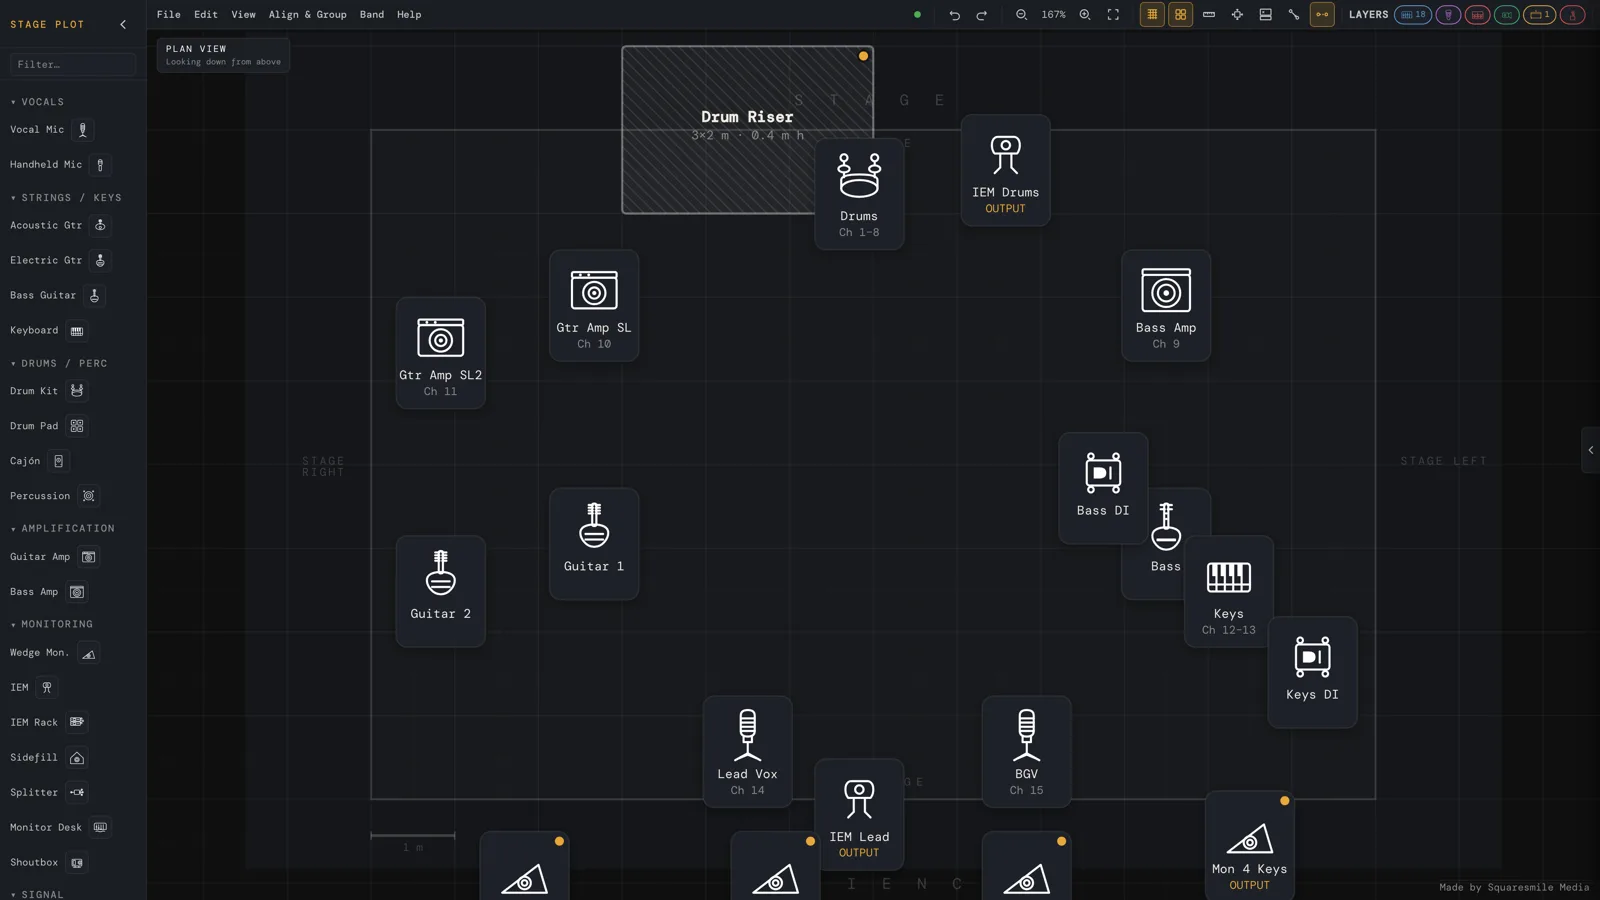The width and height of the screenshot is (1600, 900).
Task: Expand the right-edge side panel
Action: point(1590,450)
